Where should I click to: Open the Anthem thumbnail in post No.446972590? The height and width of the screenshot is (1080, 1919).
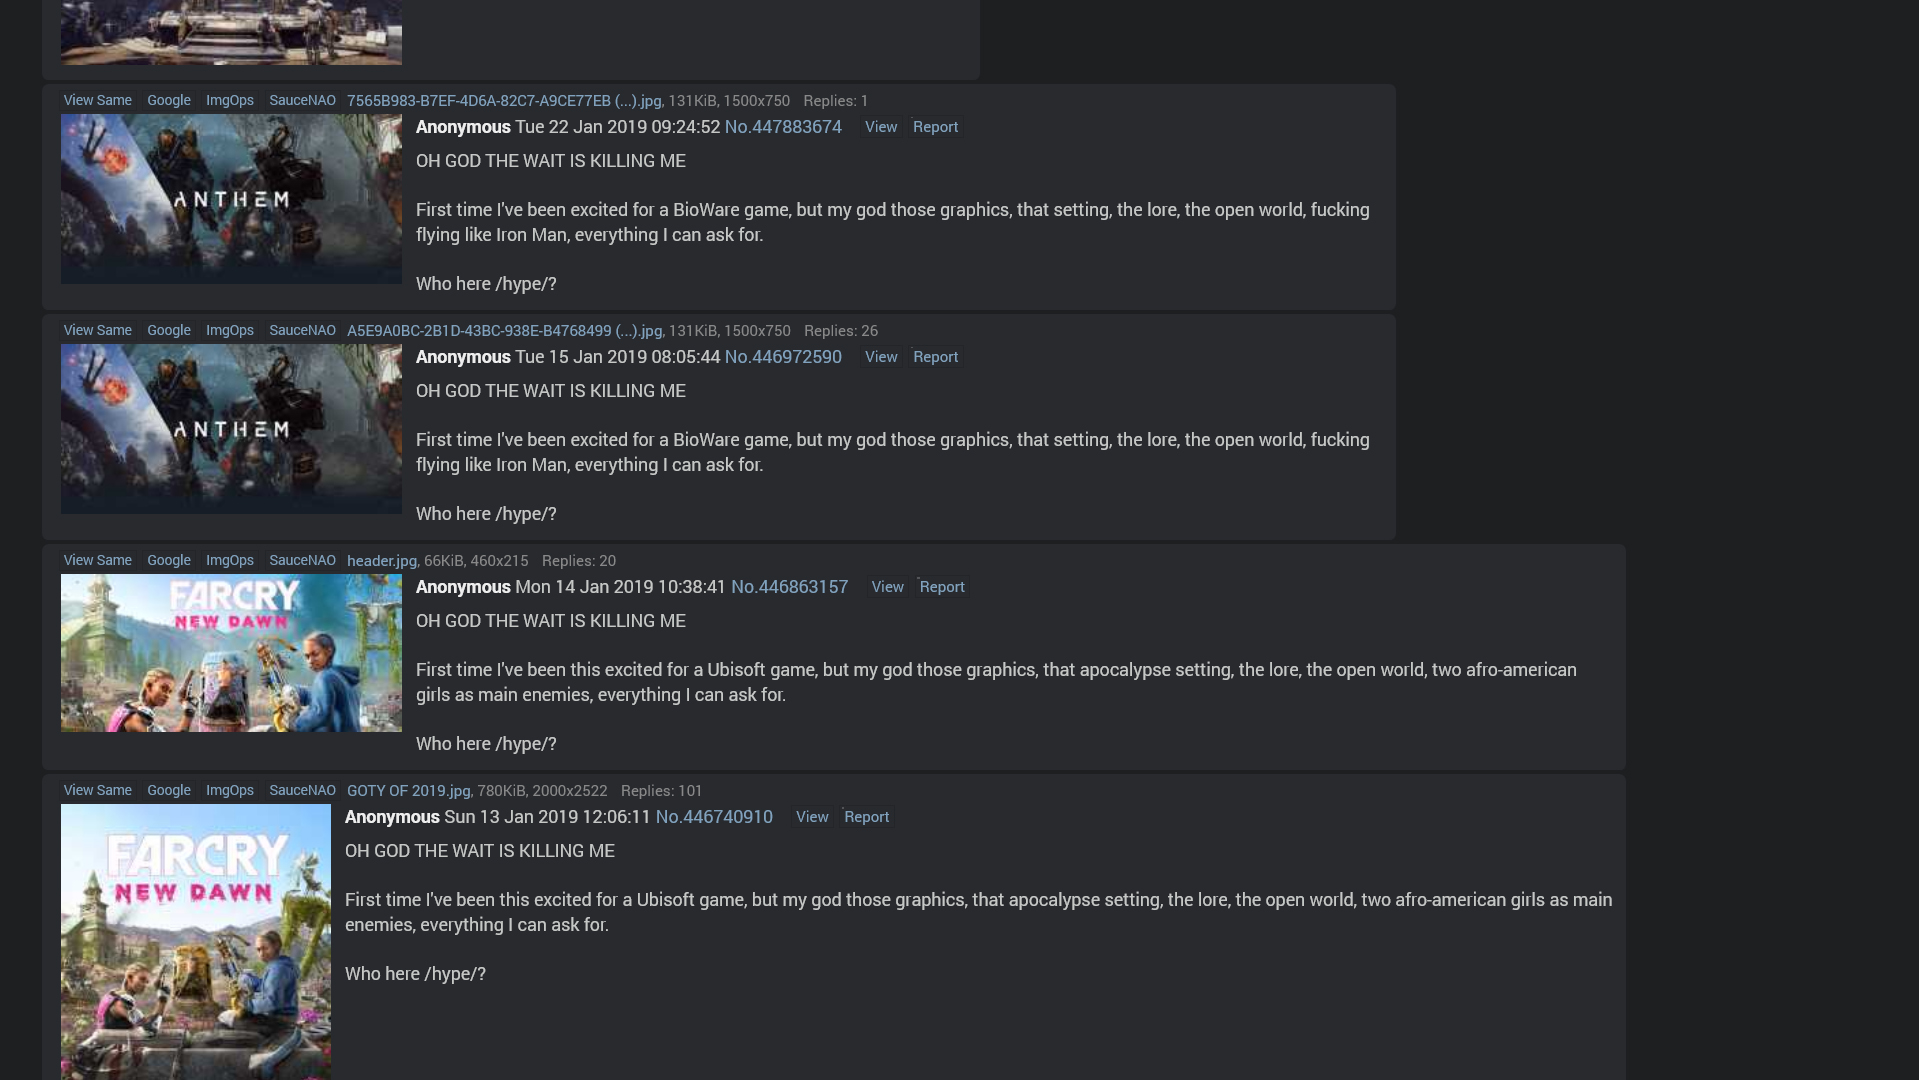pos(231,429)
